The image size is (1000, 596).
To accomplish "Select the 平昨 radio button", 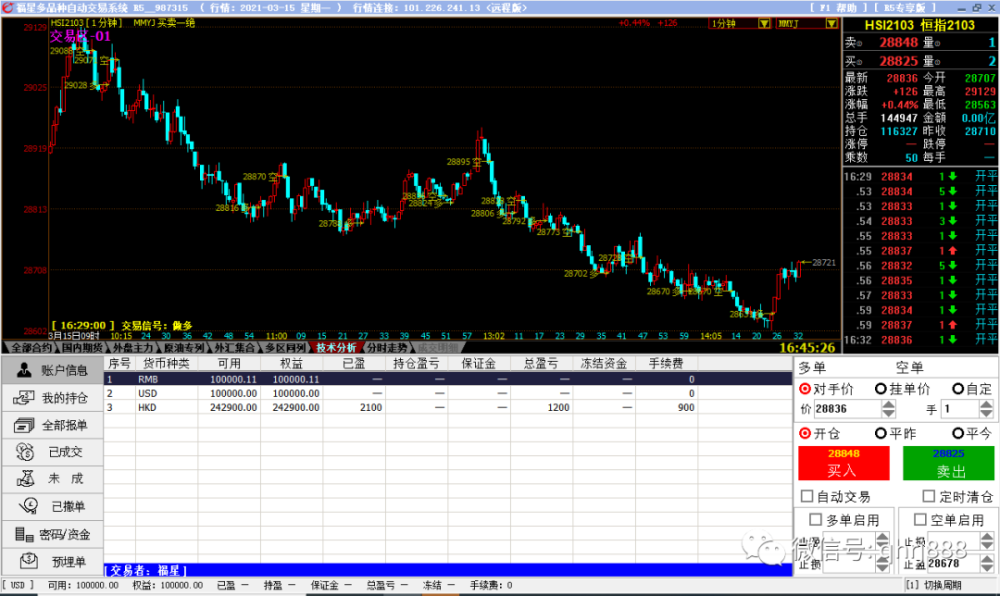I will pyautogui.click(x=881, y=433).
